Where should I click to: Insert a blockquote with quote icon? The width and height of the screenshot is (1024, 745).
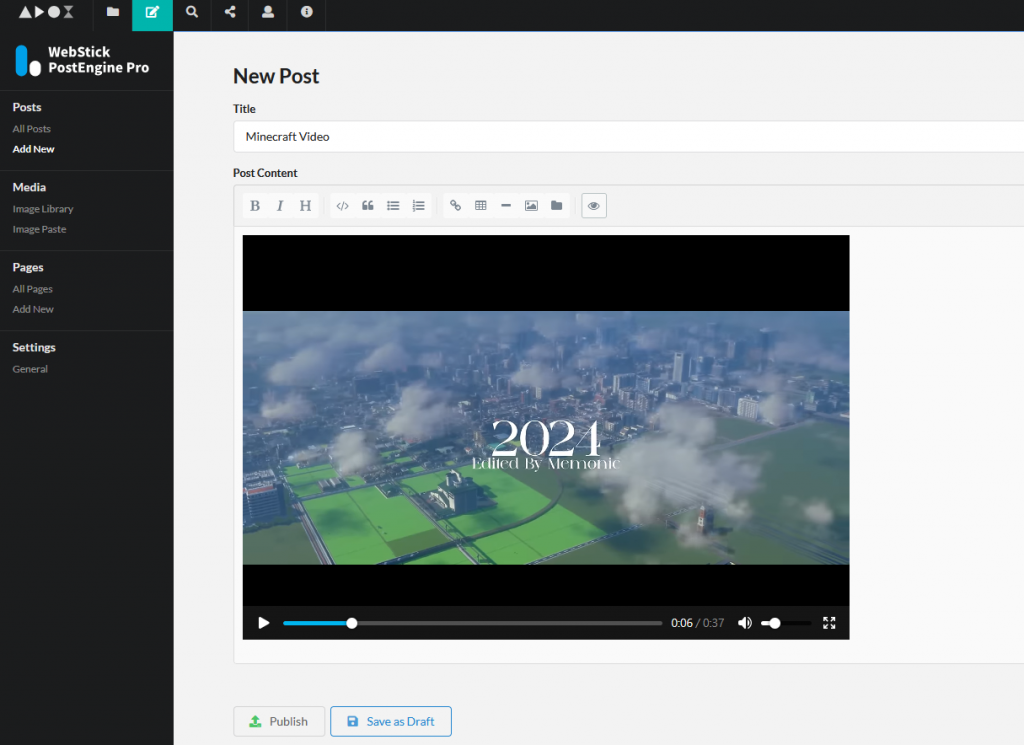[x=368, y=206]
